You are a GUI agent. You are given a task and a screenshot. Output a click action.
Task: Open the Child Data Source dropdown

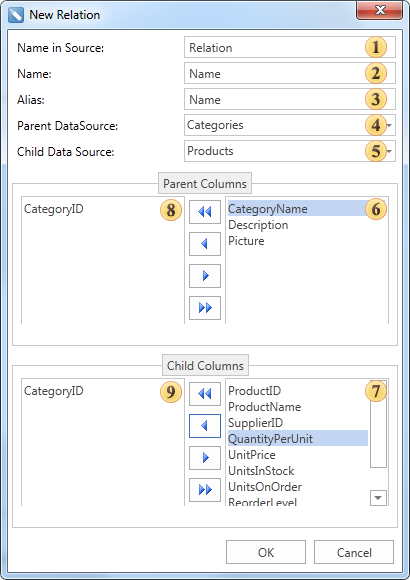tap(389, 151)
